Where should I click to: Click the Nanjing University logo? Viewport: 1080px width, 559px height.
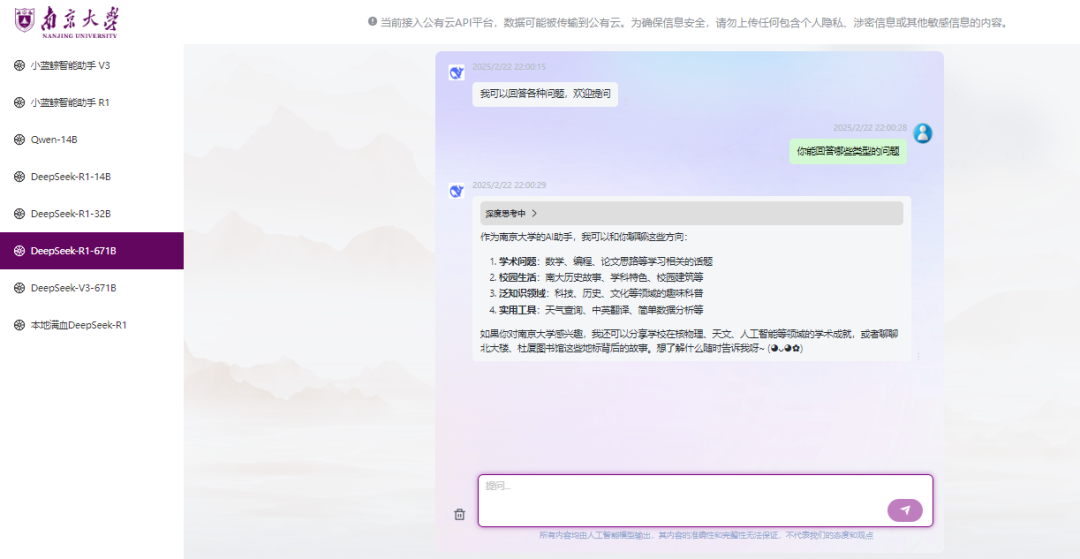coord(66,21)
